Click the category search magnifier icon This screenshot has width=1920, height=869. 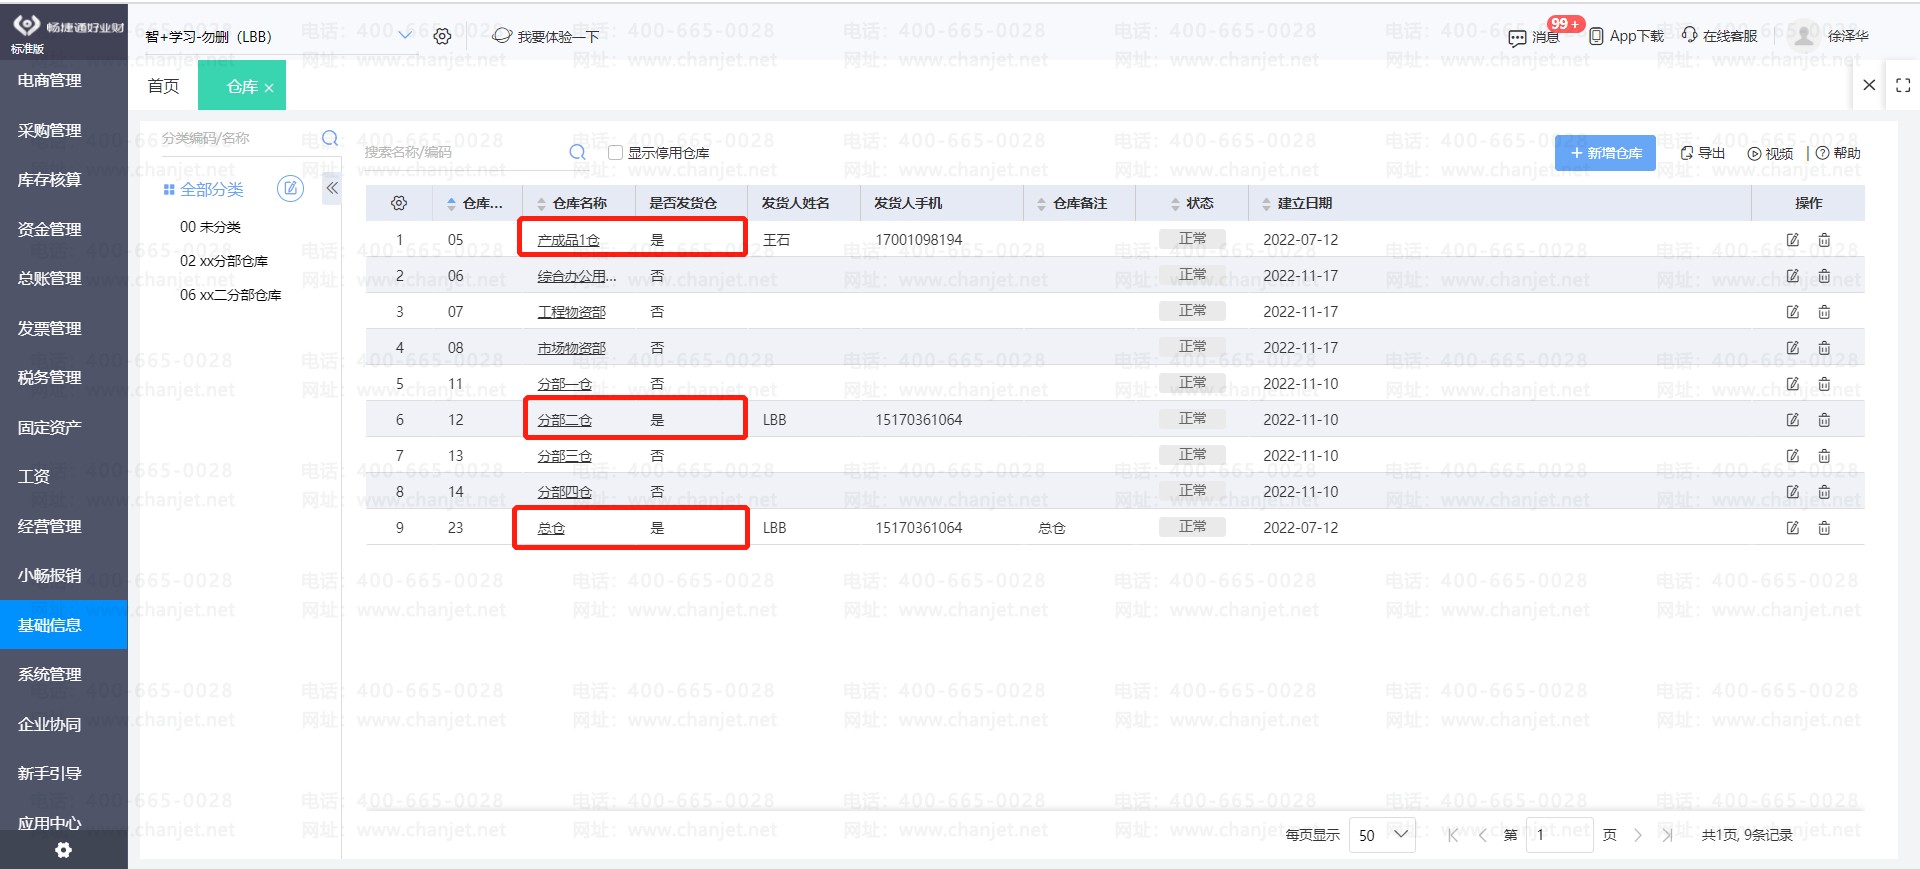(x=330, y=138)
